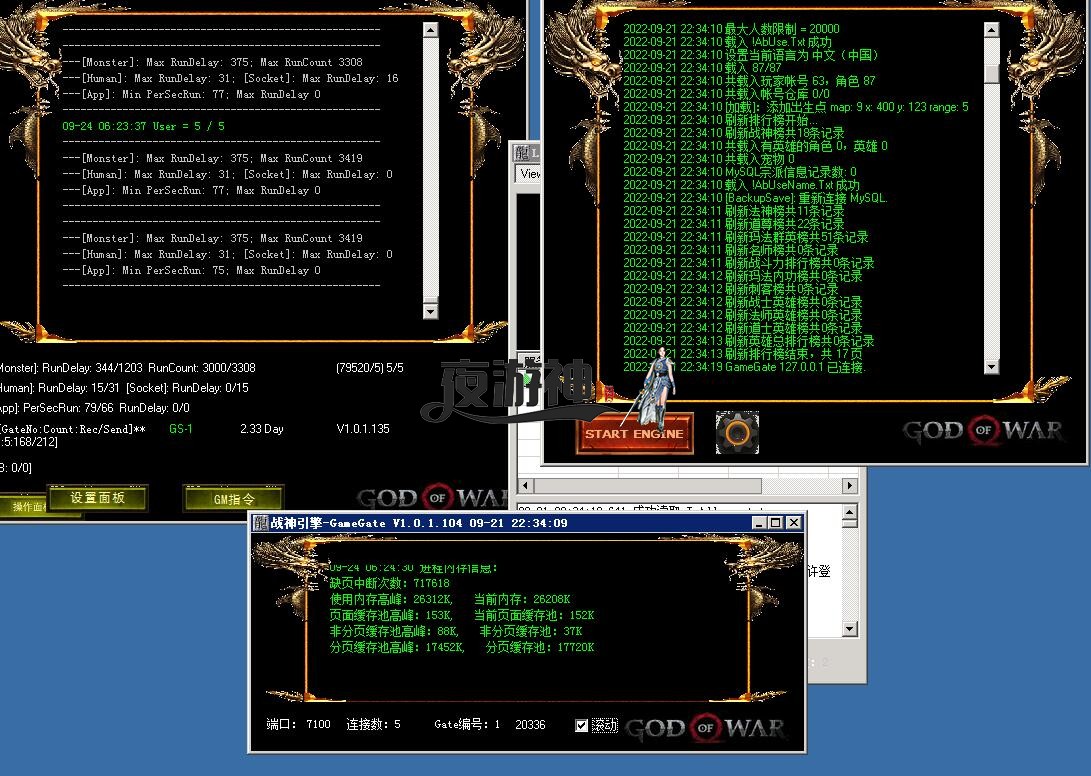Click left arrow of horizontal scrollbar
Viewport: 1091px width, 776px height.
tap(523, 487)
